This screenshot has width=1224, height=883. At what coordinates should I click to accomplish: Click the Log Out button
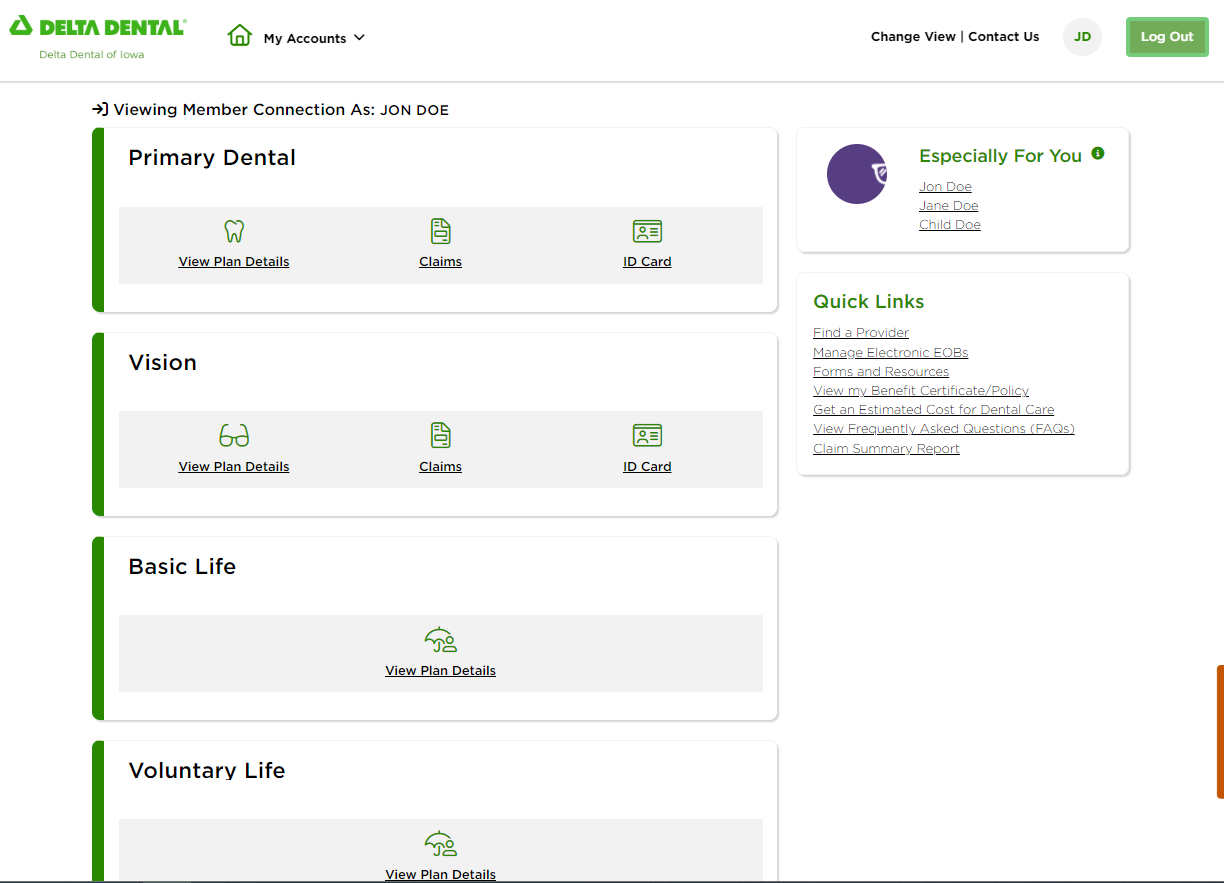tap(1167, 36)
